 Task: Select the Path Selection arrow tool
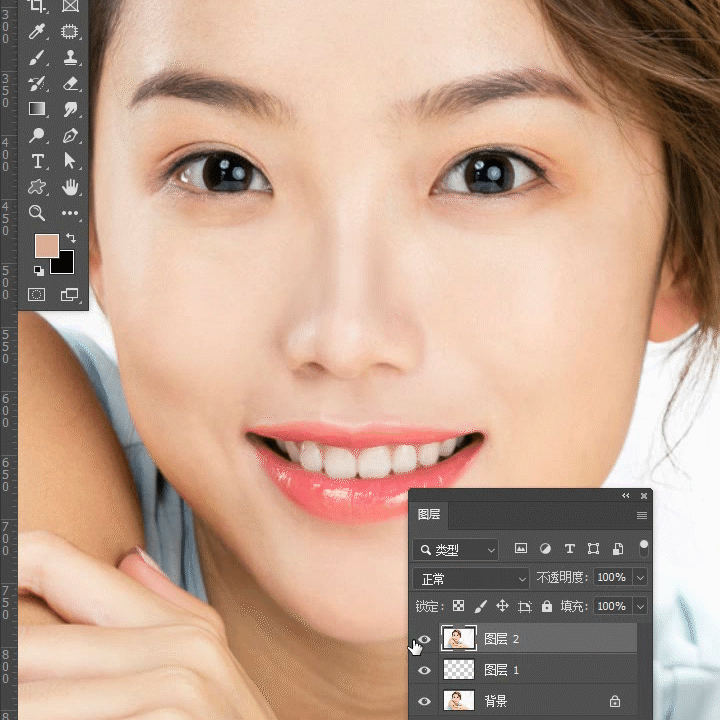tap(70, 161)
